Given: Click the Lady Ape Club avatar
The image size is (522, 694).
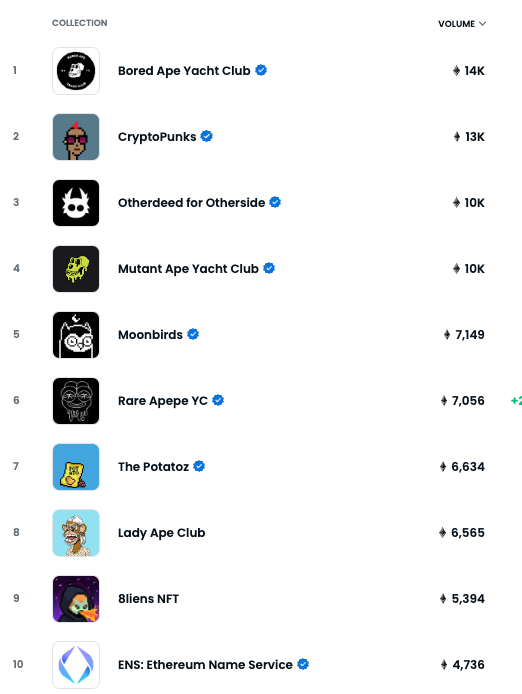Looking at the screenshot, I should tap(76, 532).
